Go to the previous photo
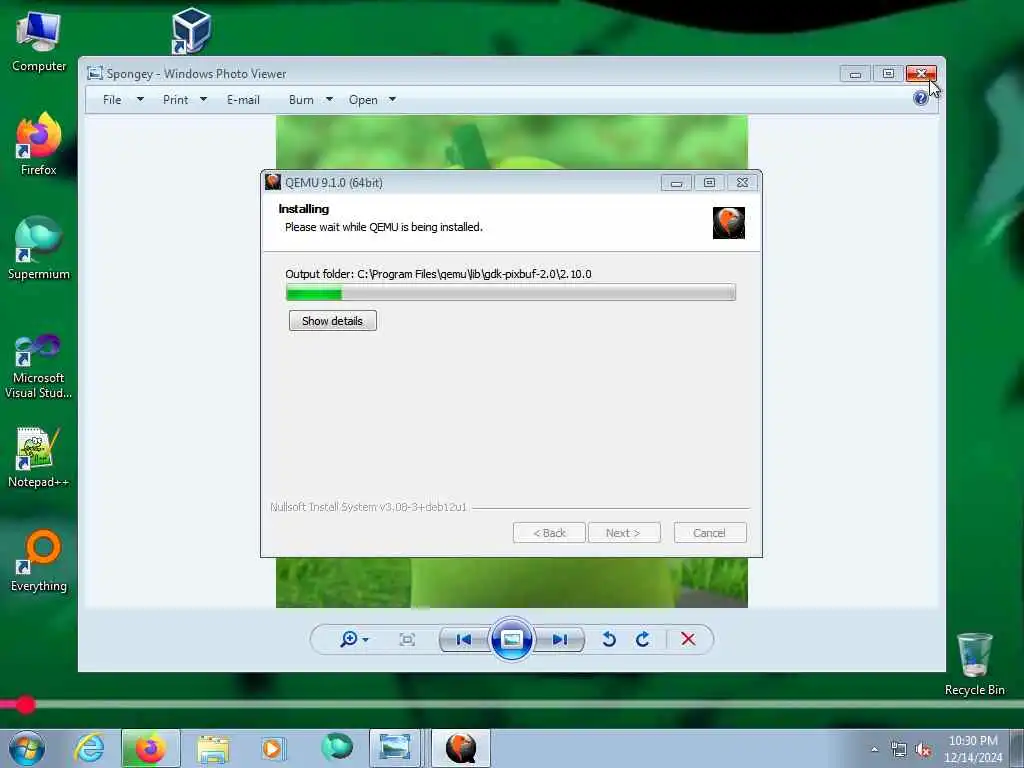The height and width of the screenshot is (768, 1024). (464, 639)
